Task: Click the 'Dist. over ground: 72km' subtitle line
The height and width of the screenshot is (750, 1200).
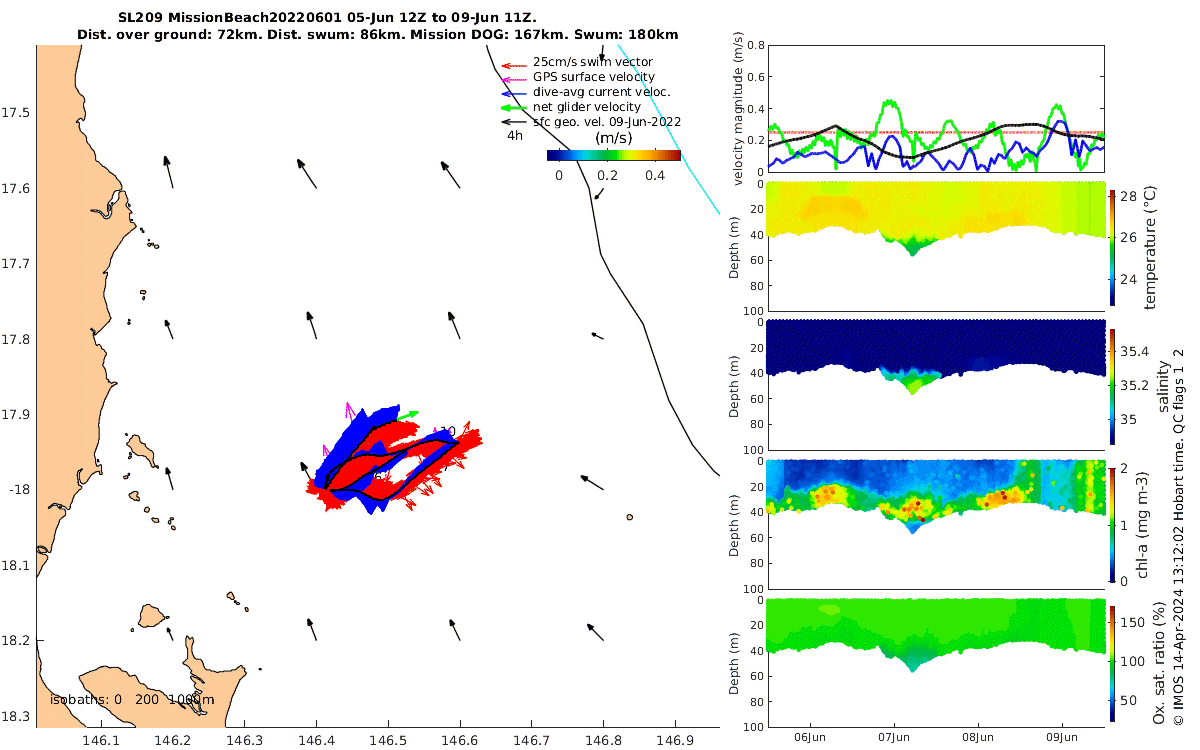Action: pos(378,35)
